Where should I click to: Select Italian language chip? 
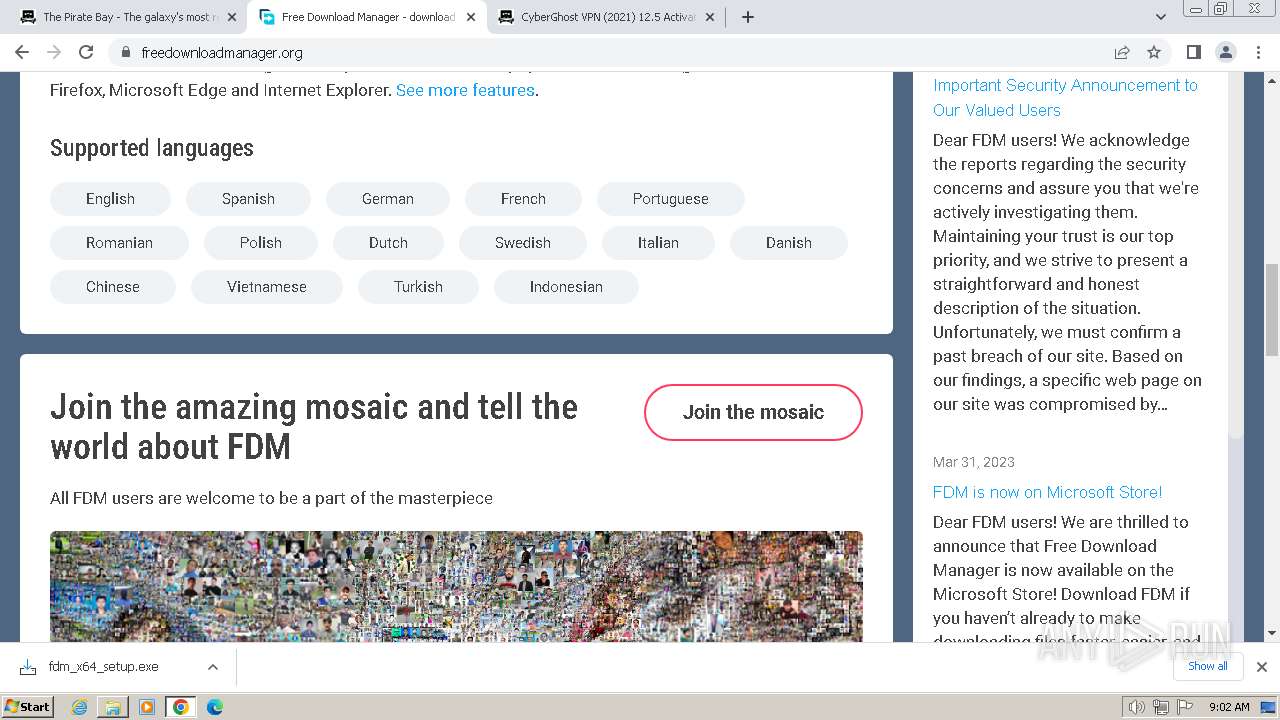click(x=658, y=243)
